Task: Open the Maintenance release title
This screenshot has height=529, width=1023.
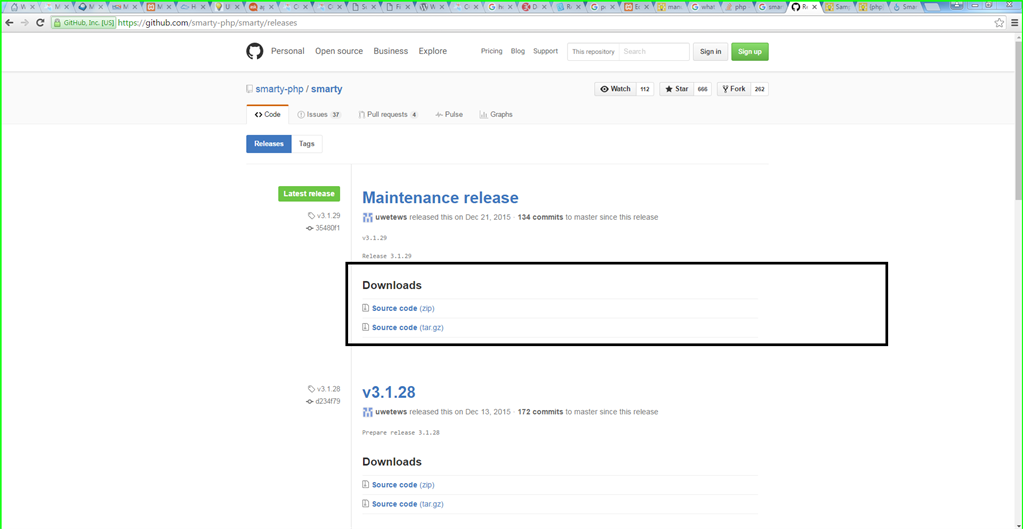Action: coord(440,198)
